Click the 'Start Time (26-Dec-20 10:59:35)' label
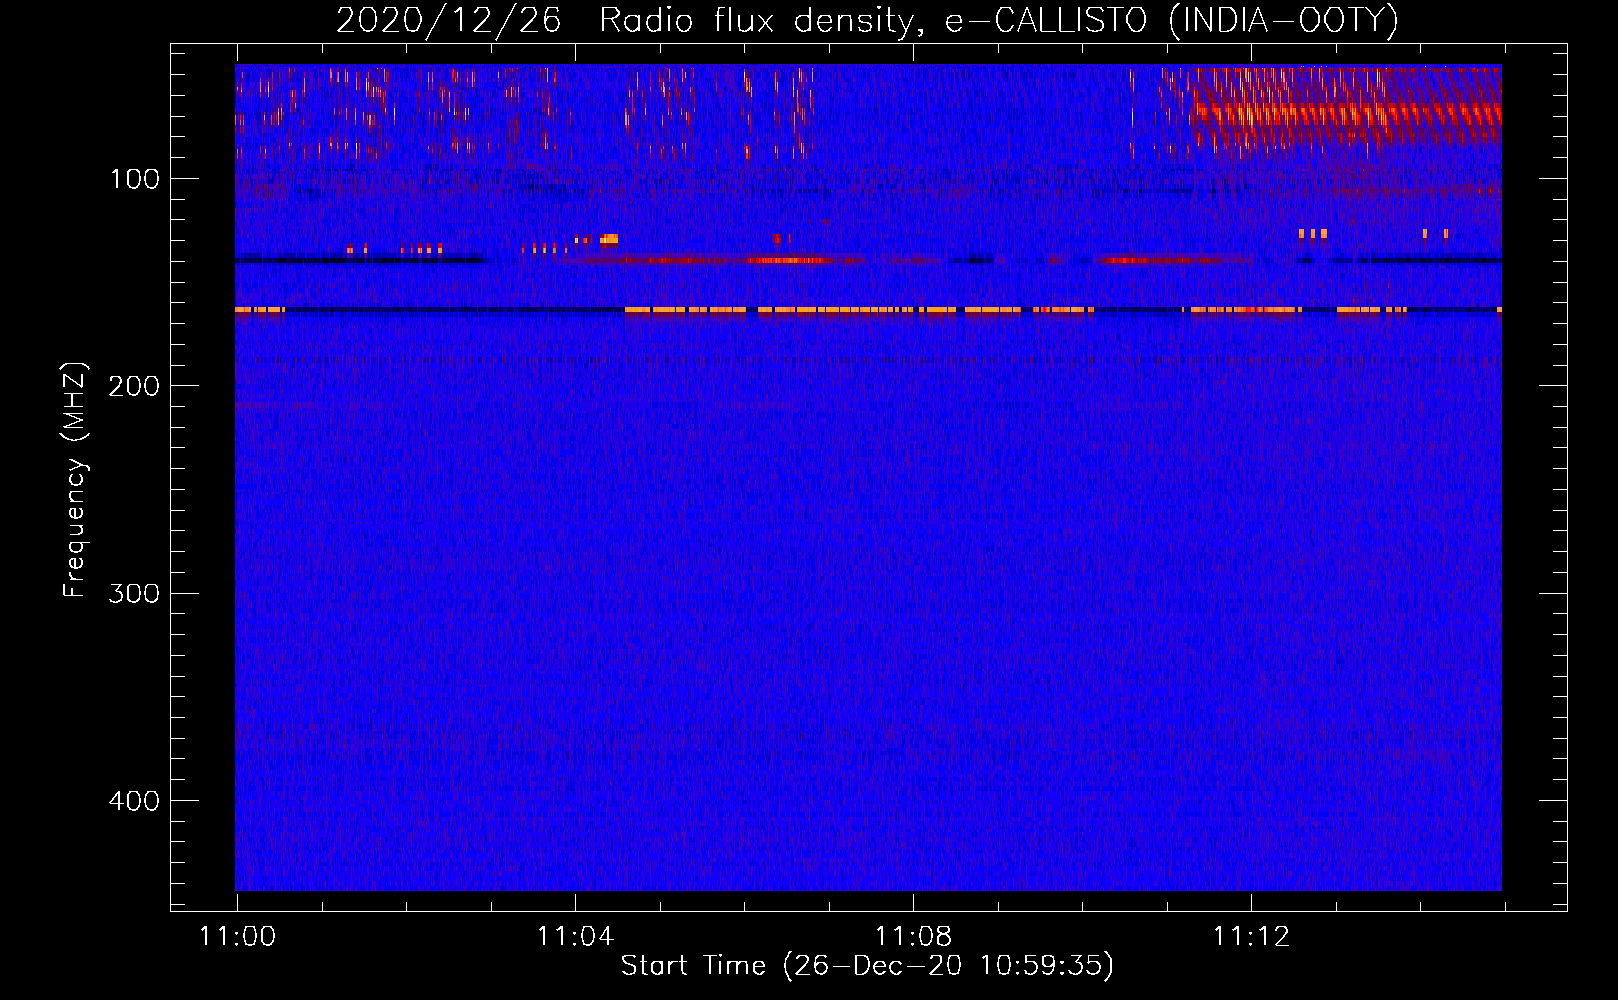 [x=867, y=966]
